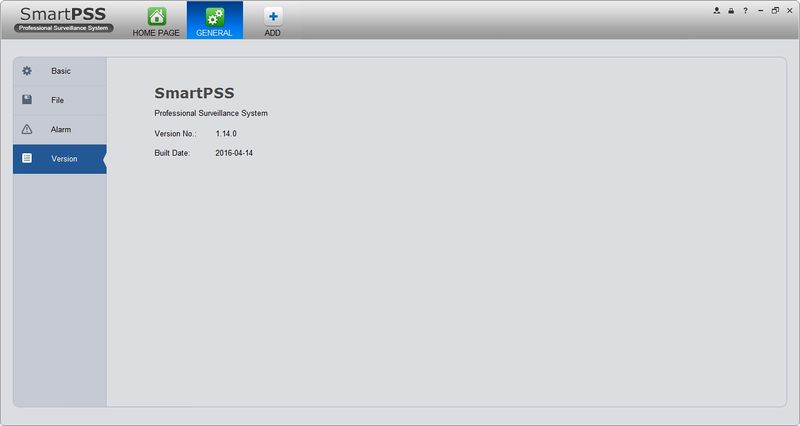800x426 pixels.
Task: Restore down the SmartPSS window
Action: [775, 10]
